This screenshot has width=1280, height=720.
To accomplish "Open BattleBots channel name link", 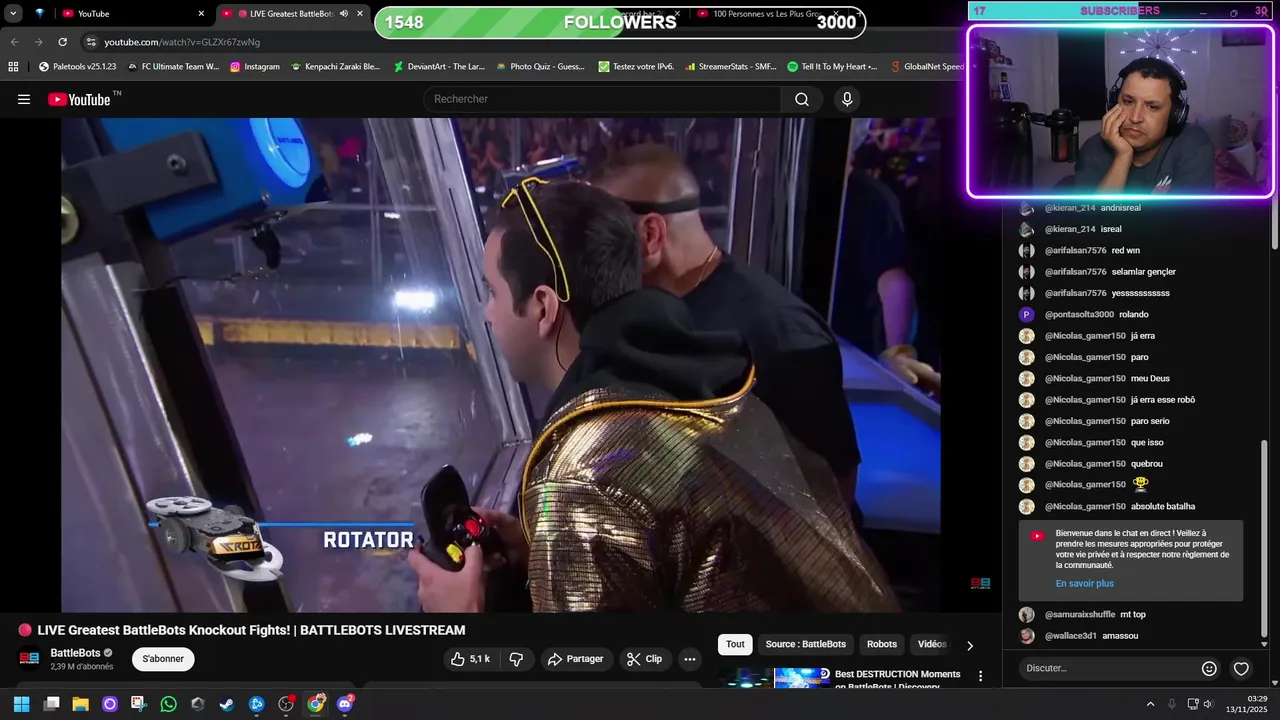I will tap(76, 653).
